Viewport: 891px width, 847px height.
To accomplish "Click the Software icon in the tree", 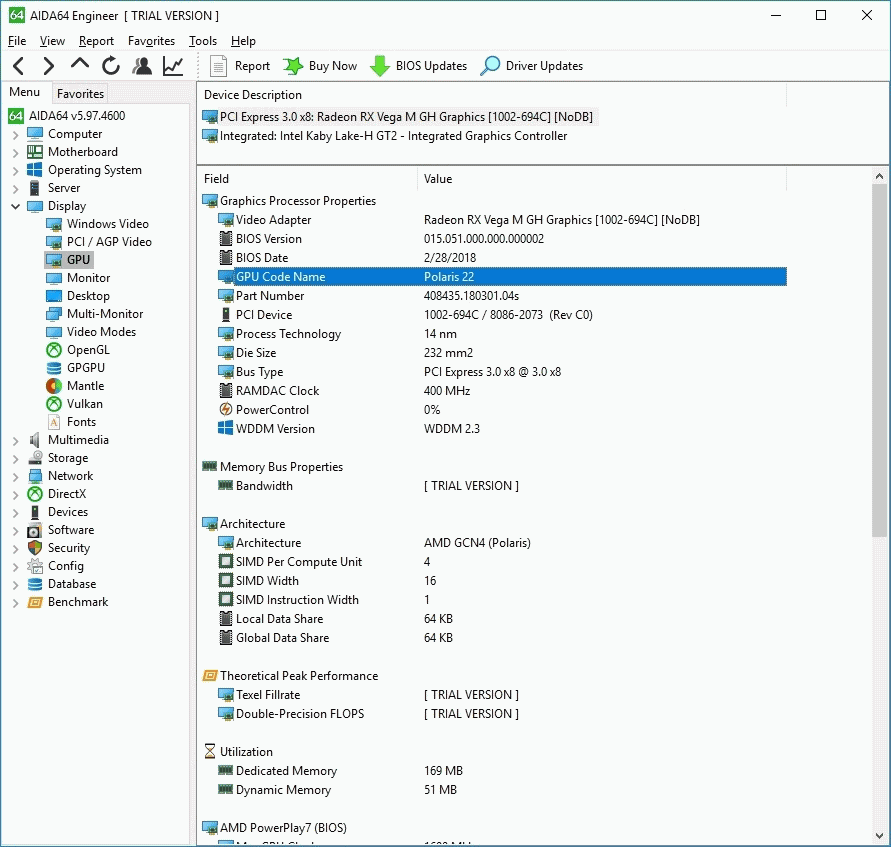I will point(35,531).
